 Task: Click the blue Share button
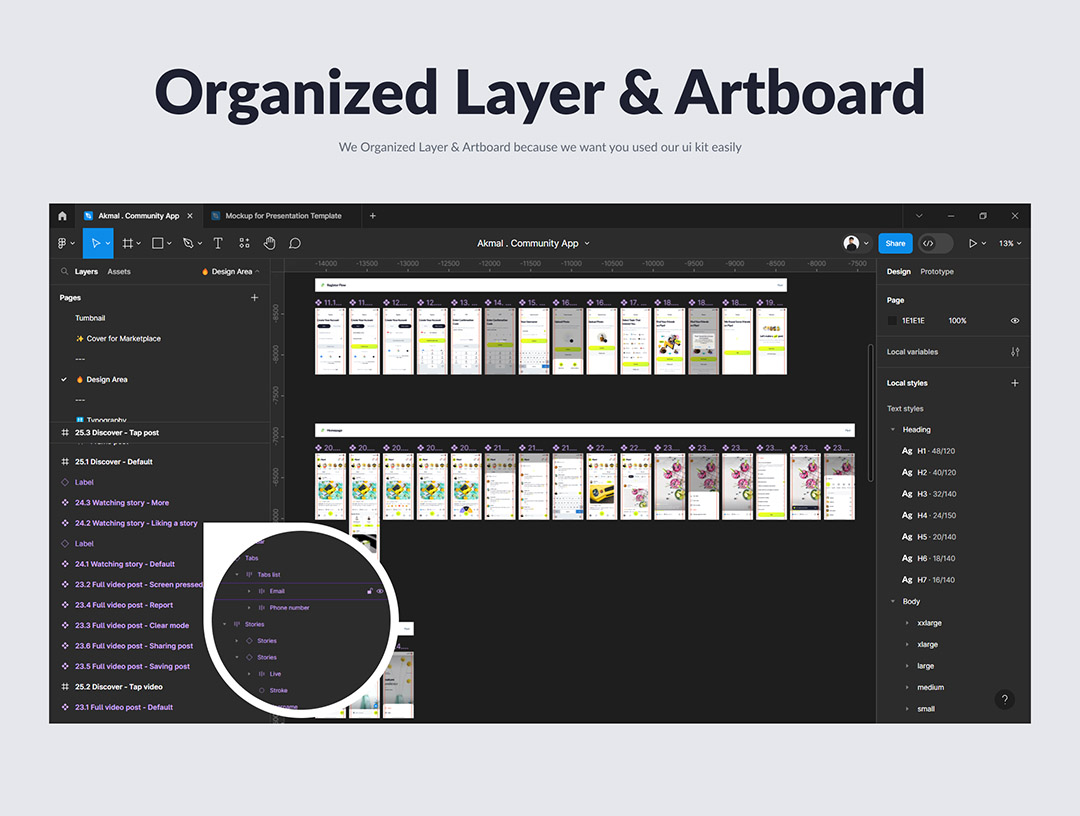(895, 243)
